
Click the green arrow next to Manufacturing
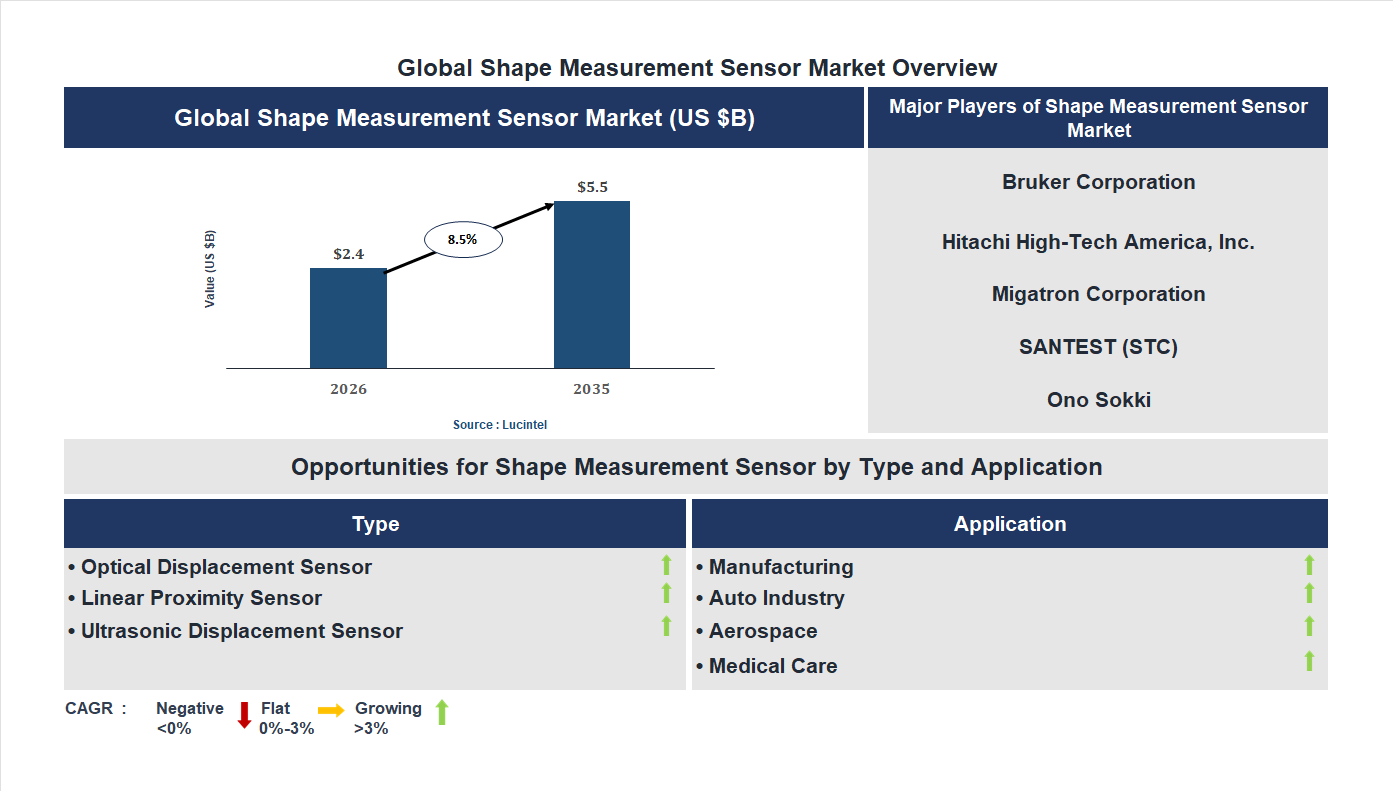coord(1309,565)
